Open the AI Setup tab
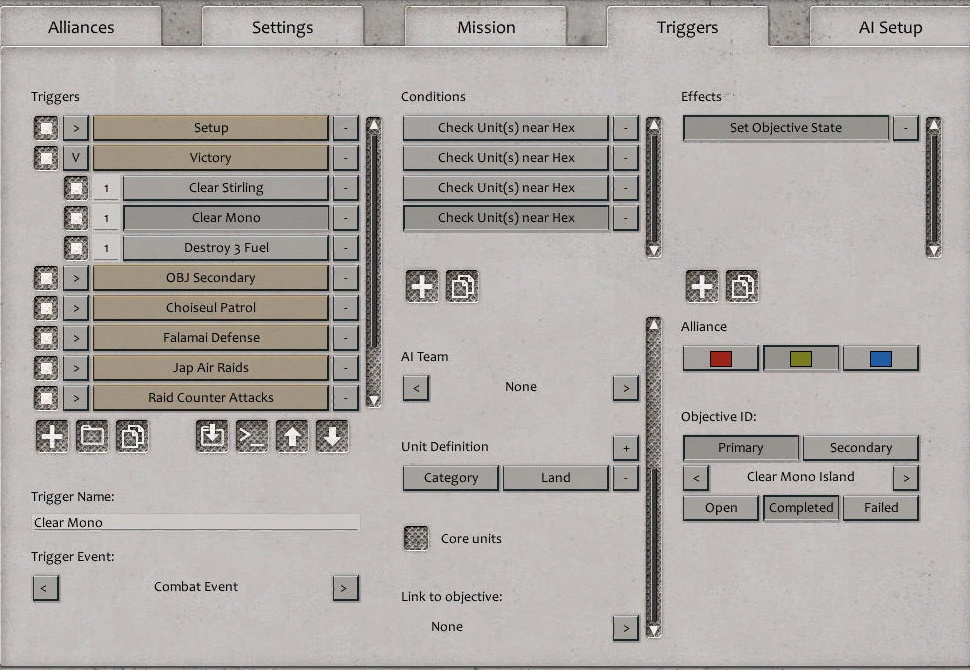The height and width of the screenshot is (670, 970). click(890, 27)
